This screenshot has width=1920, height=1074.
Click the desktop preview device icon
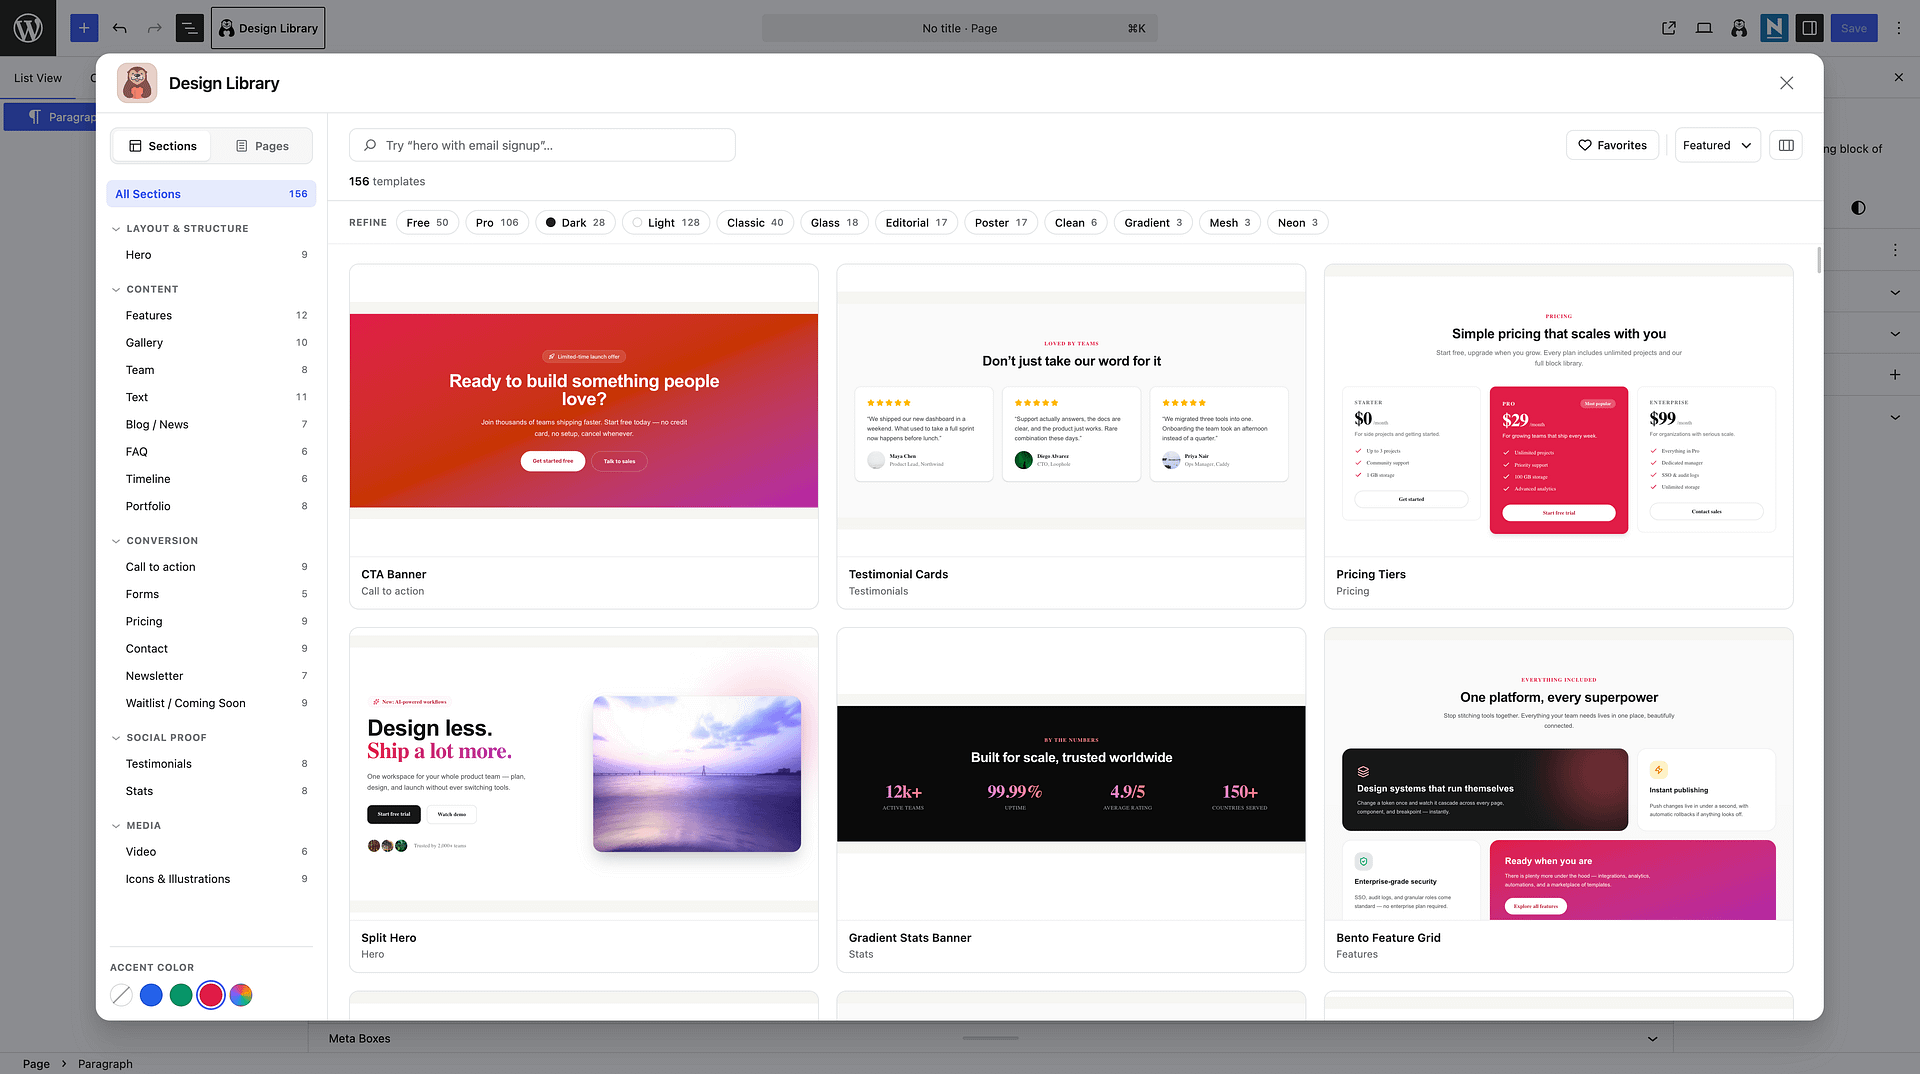point(1704,28)
